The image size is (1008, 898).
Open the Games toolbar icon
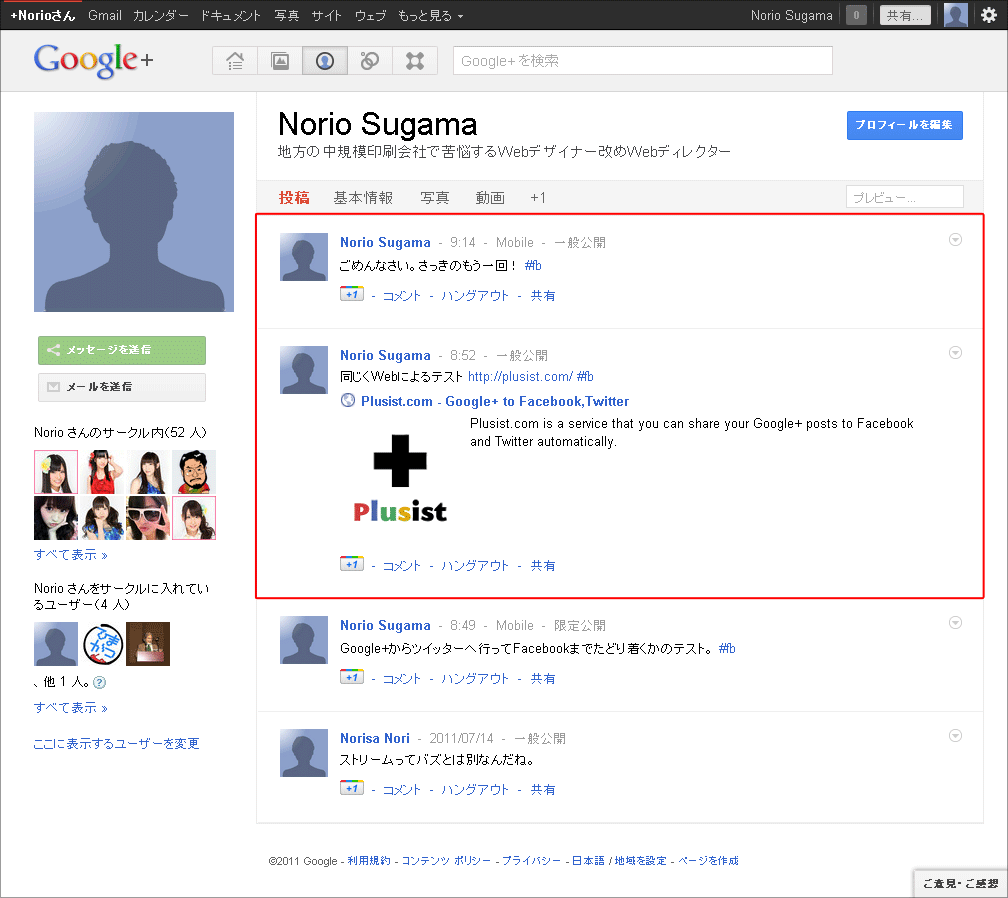click(415, 61)
